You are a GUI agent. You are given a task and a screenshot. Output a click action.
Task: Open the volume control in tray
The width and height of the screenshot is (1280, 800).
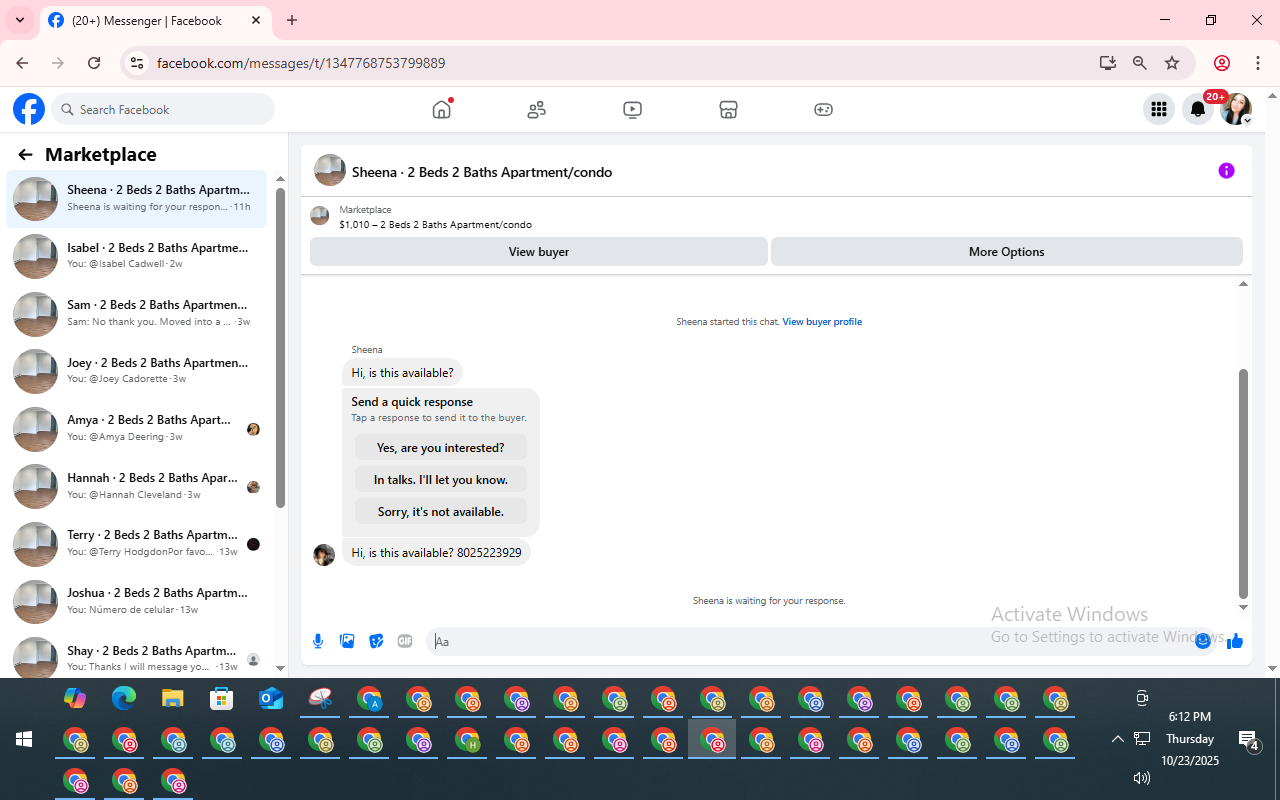tap(1142, 778)
